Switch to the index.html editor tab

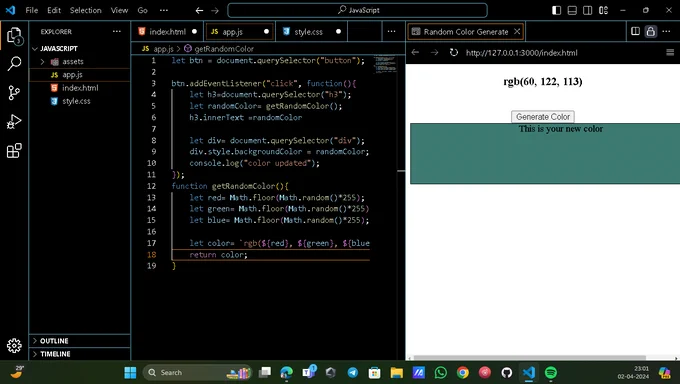click(167, 32)
